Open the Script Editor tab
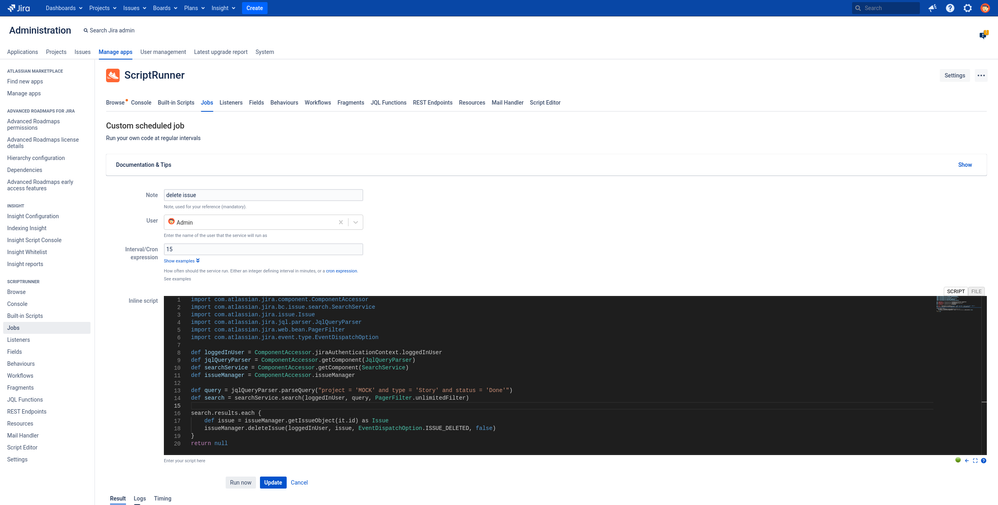Image resolution: width=998 pixels, height=505 pixels. [x=545, y=103]
